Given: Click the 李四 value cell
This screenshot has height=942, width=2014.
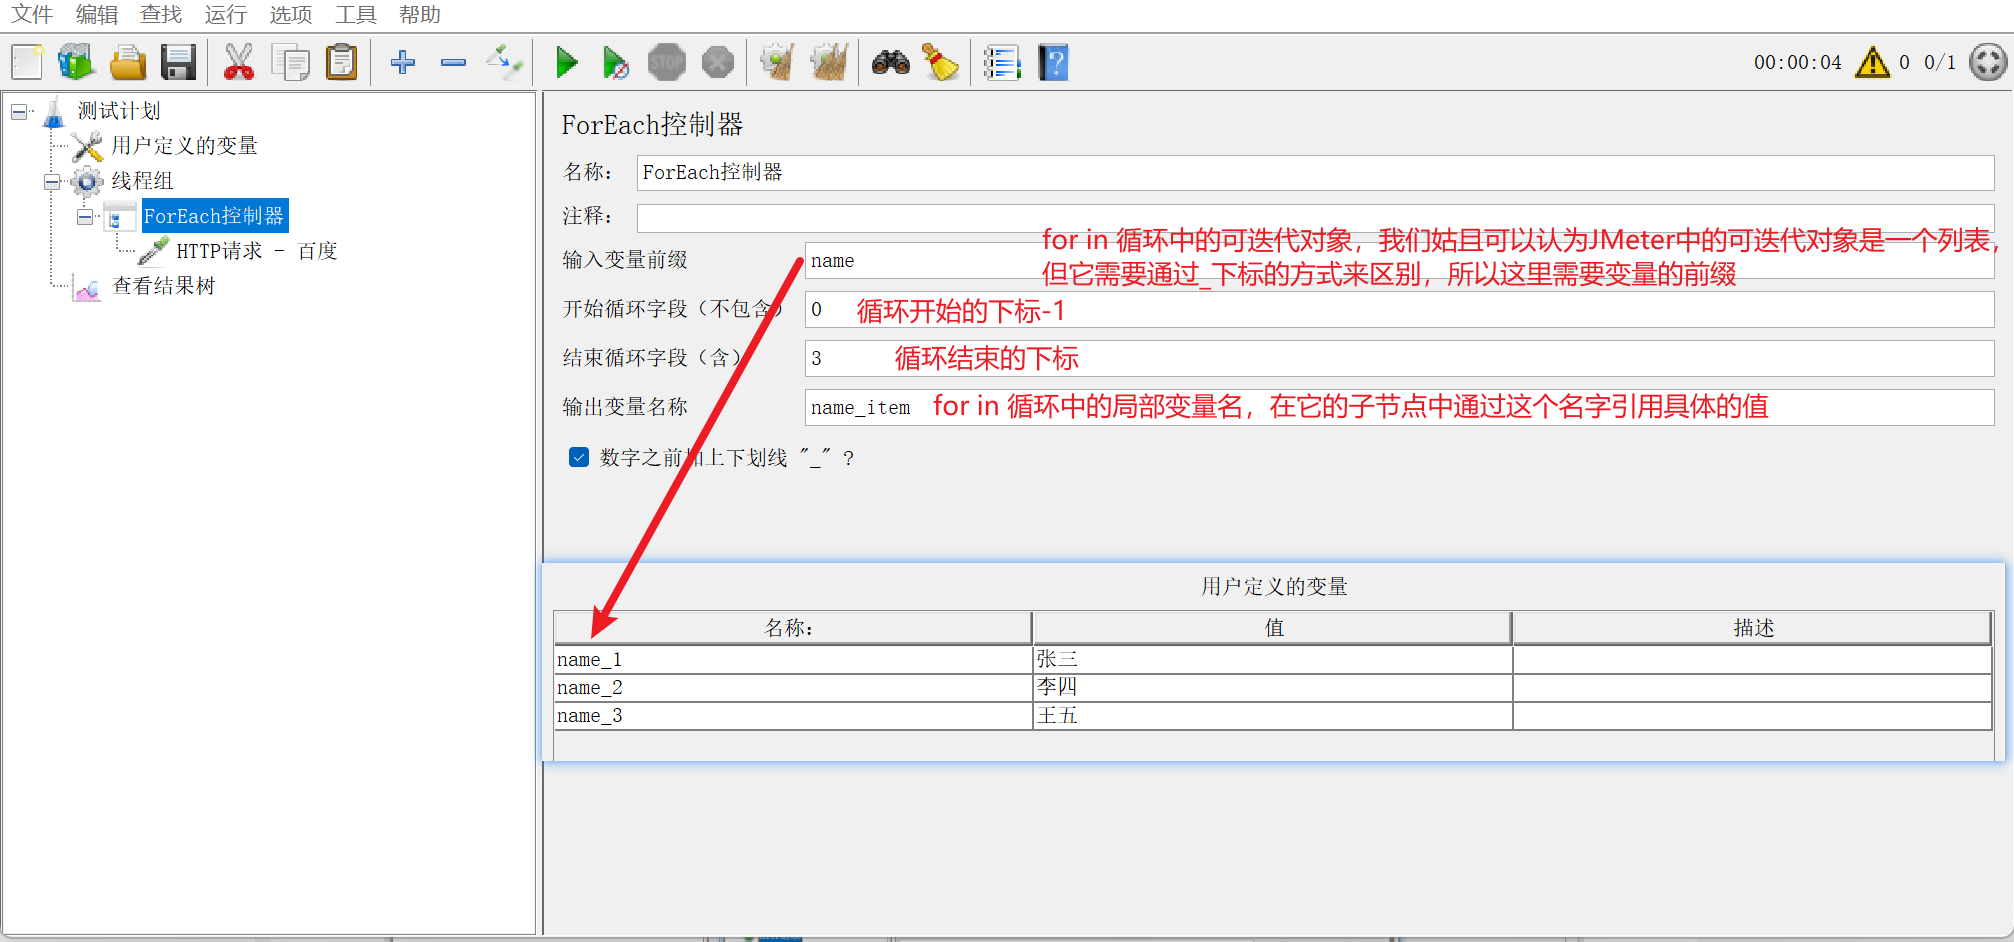Looking at the screenshot, I should (1273, 688).
